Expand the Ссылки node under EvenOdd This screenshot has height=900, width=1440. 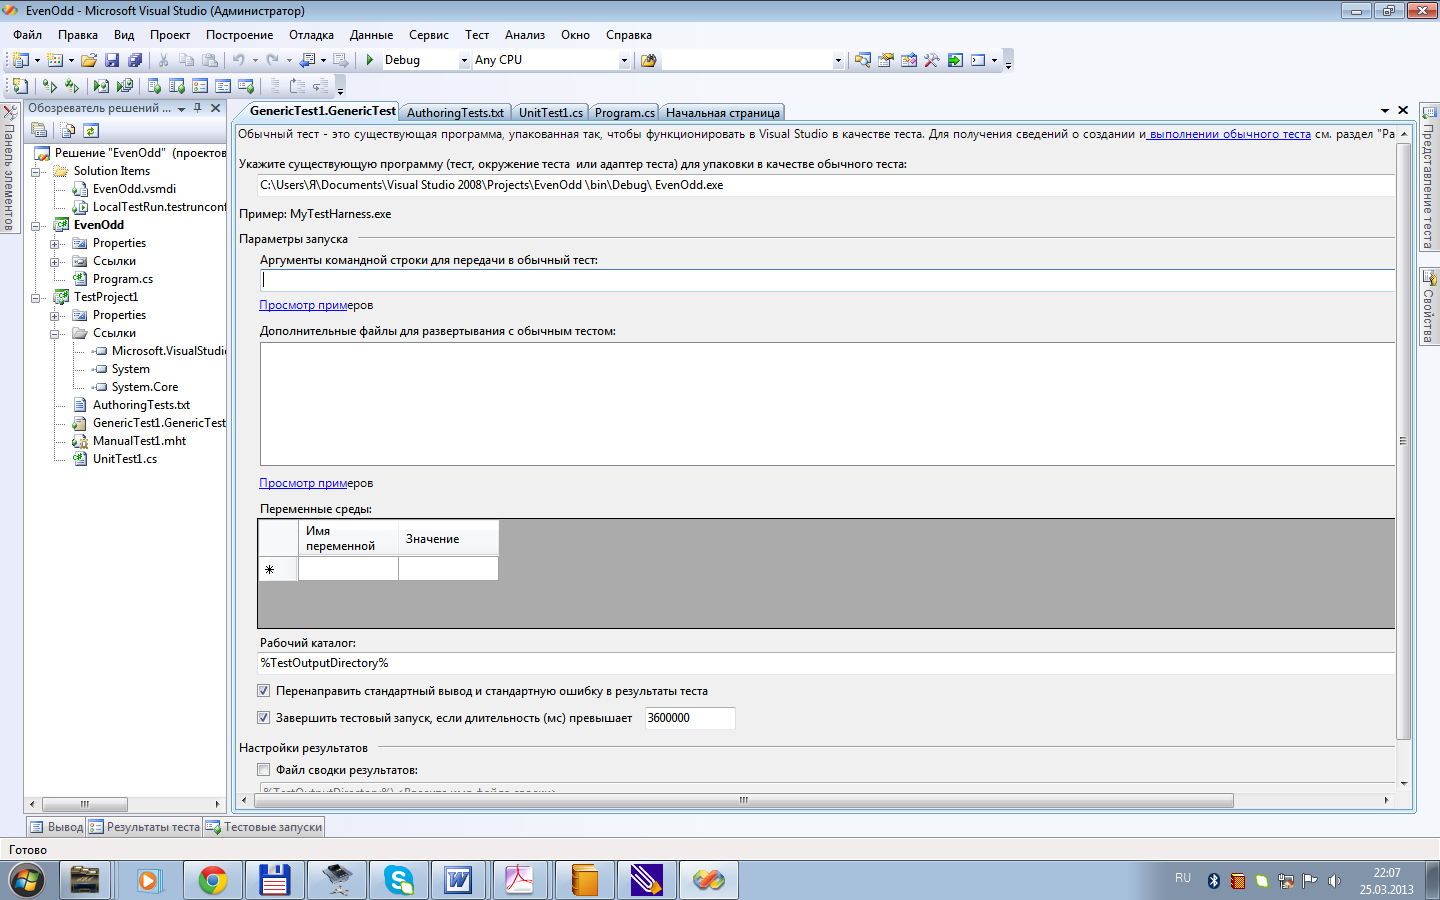click(x=55, y=261)
